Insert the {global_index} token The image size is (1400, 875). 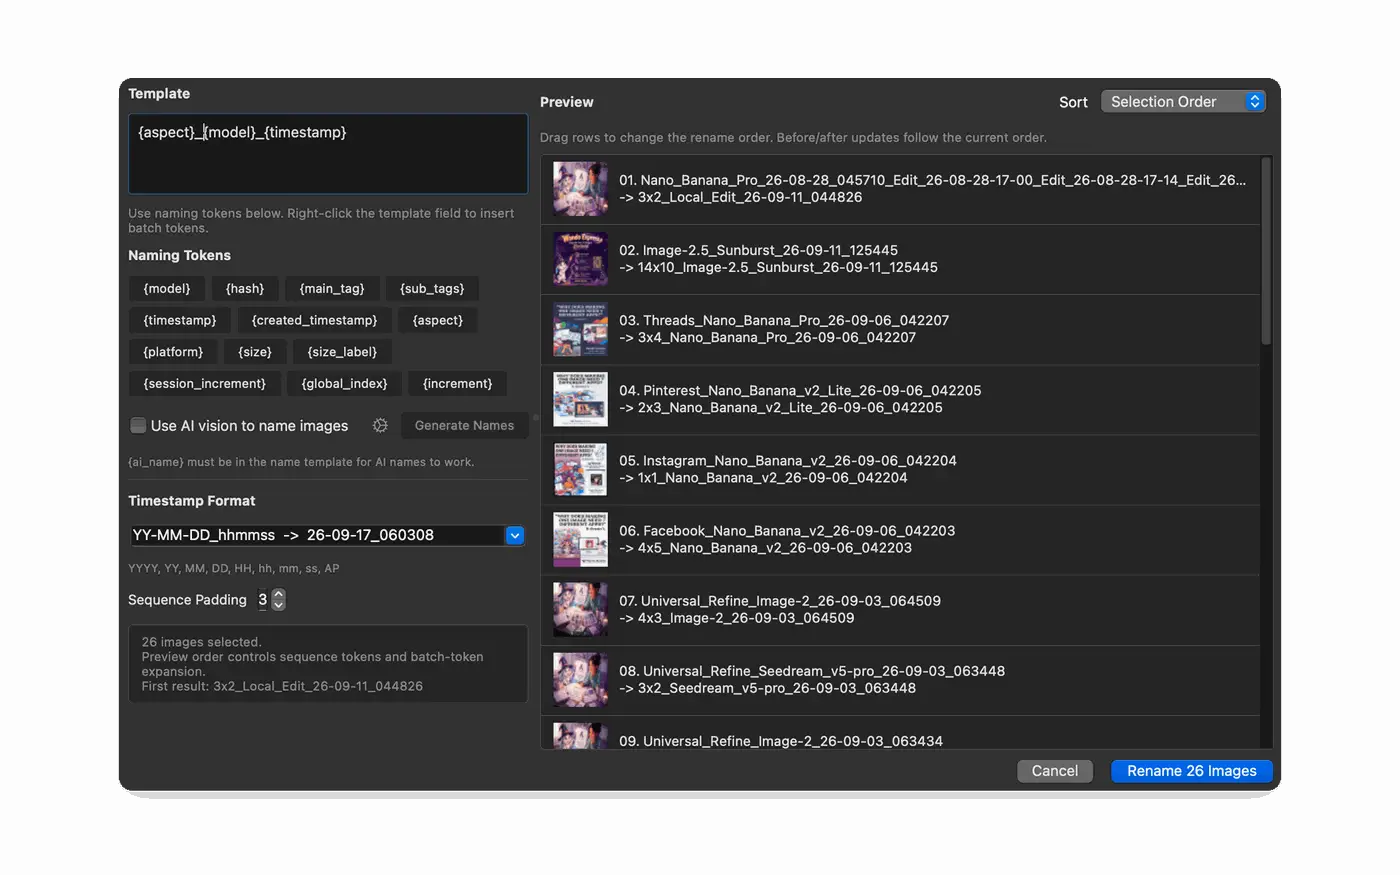(344, 384)
